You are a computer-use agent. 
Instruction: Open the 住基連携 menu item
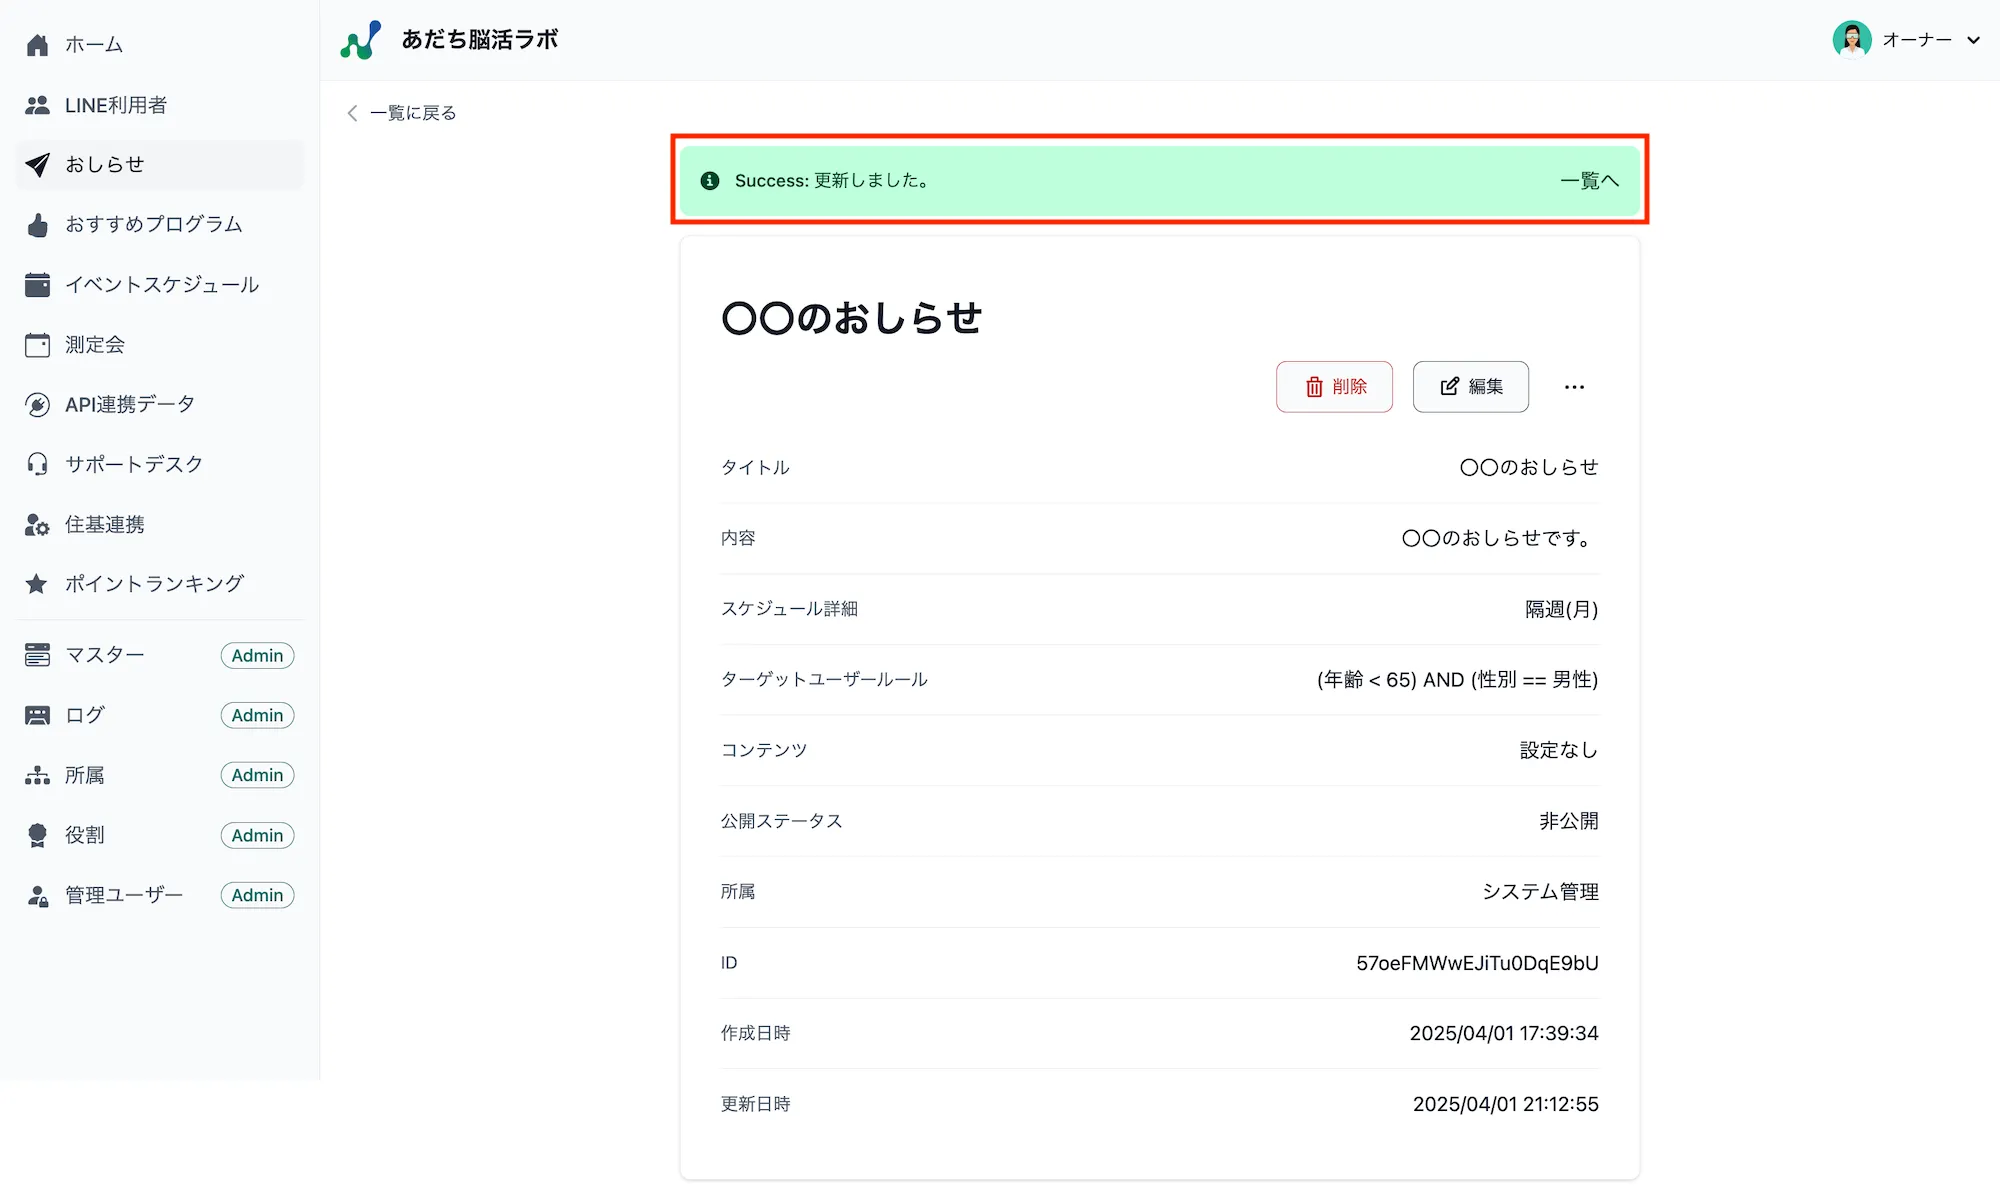(x=105, y=524)
